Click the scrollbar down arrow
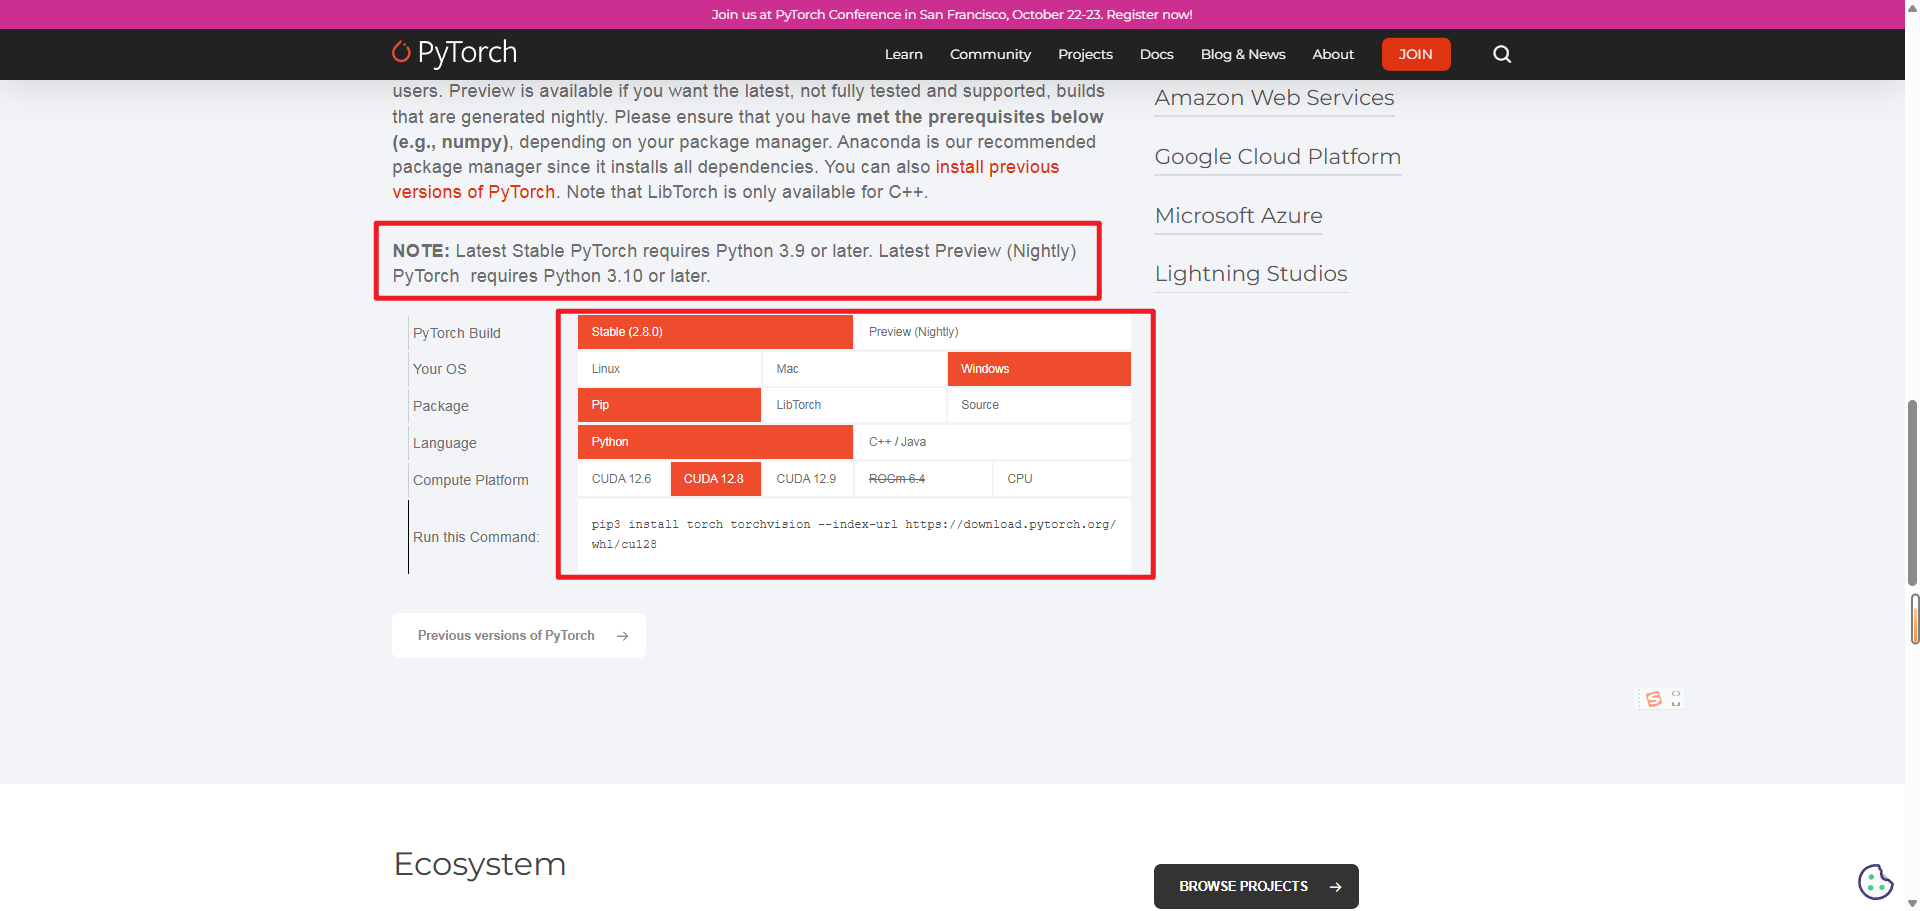 tap(1912, 903)
